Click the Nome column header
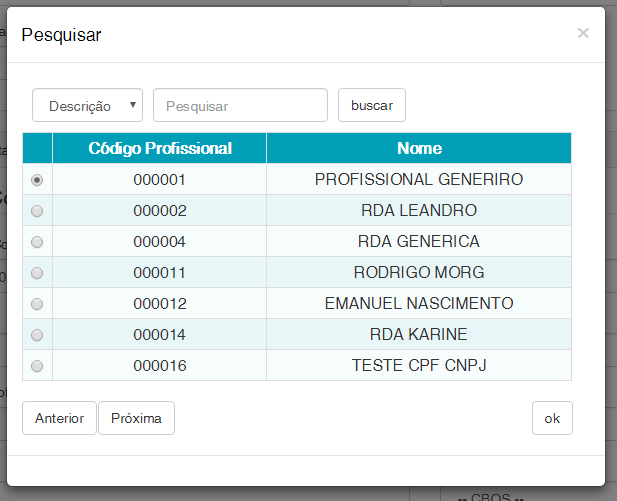Screen dimensions: 617x501 [419, 148]
